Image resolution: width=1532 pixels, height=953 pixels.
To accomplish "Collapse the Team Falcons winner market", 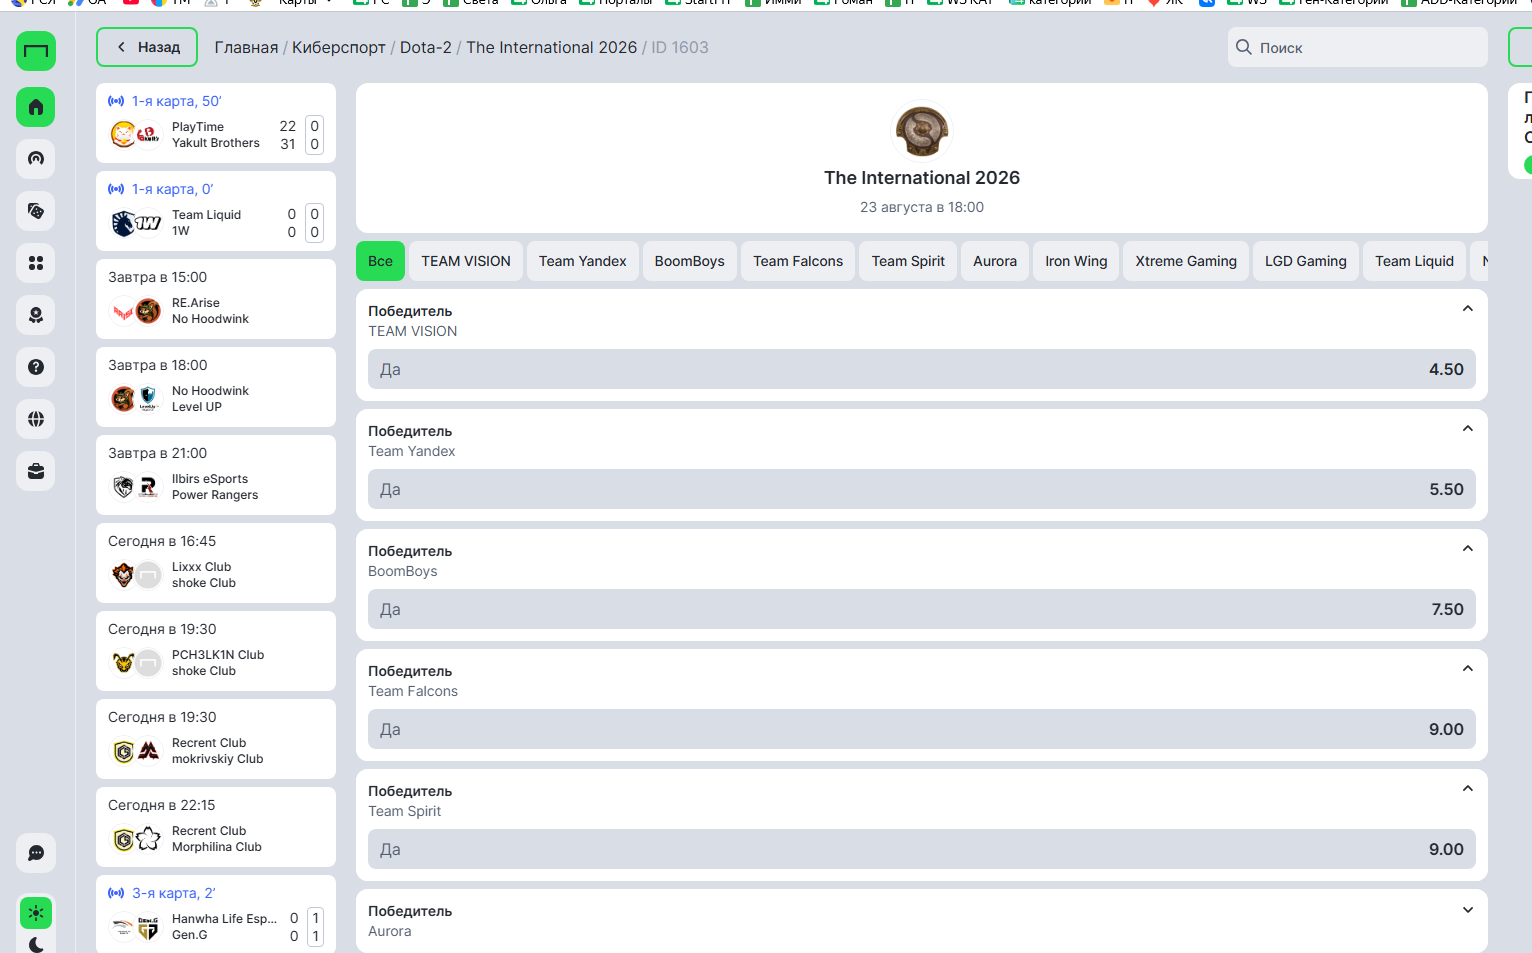I will pyautogui.click(x=1467, y=669).
